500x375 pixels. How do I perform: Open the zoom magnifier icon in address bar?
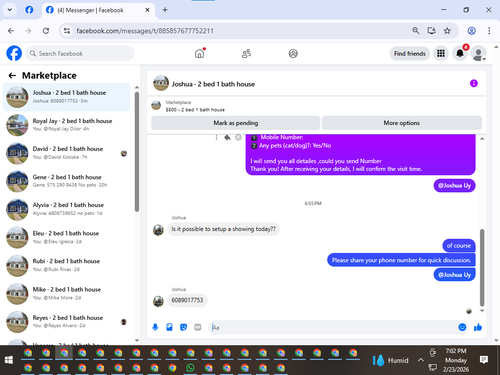coord(415,31)
